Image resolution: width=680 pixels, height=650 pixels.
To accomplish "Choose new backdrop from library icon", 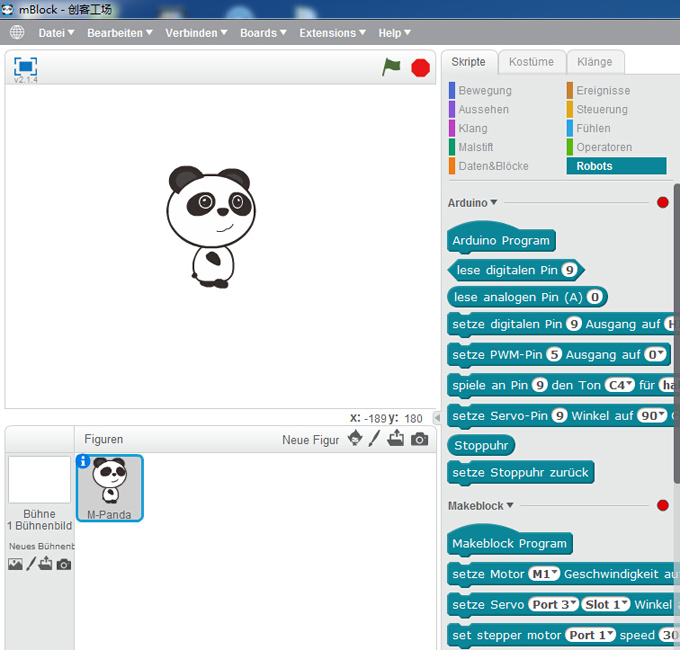I will pos(15,564).
